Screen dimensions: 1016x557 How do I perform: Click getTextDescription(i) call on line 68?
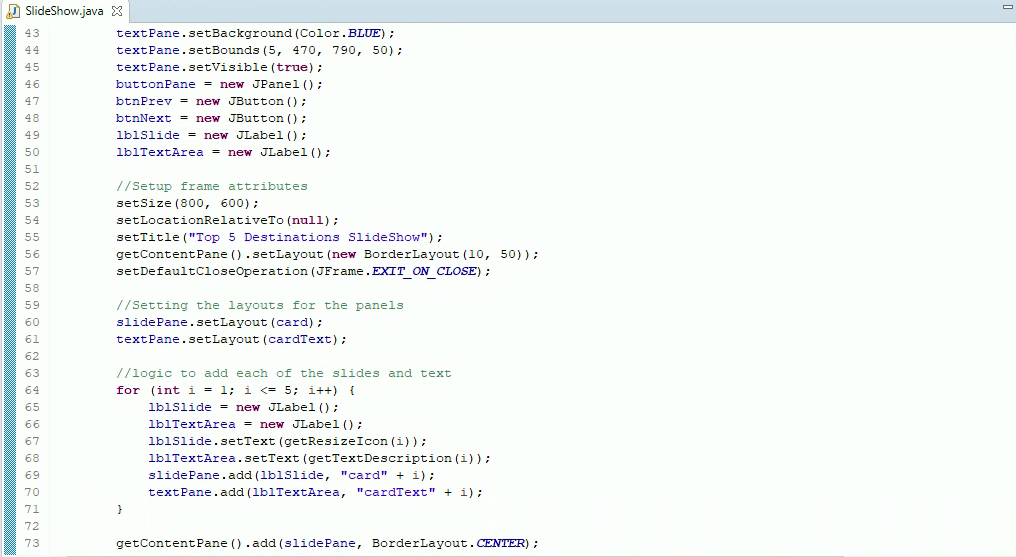pos(391,458)
